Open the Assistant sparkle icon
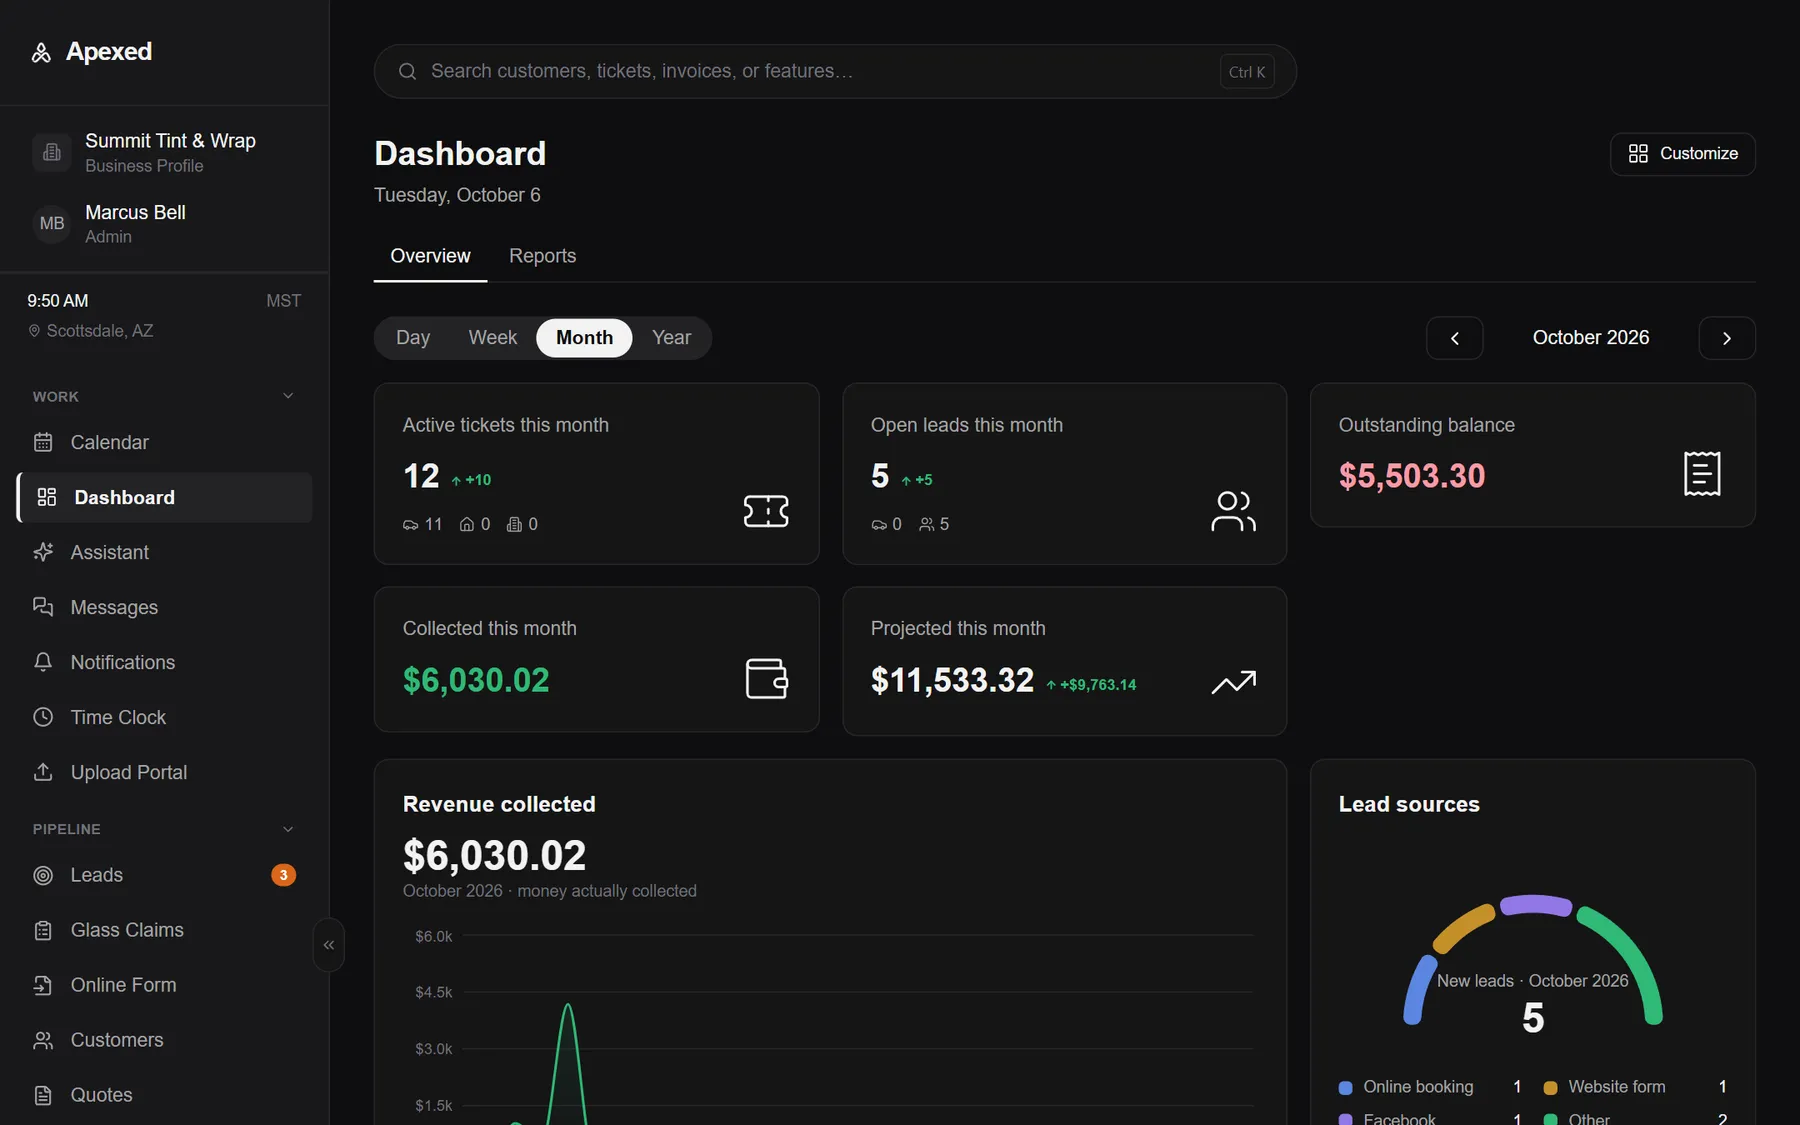The image size is (1800, 1125). [x=43, y=552]
